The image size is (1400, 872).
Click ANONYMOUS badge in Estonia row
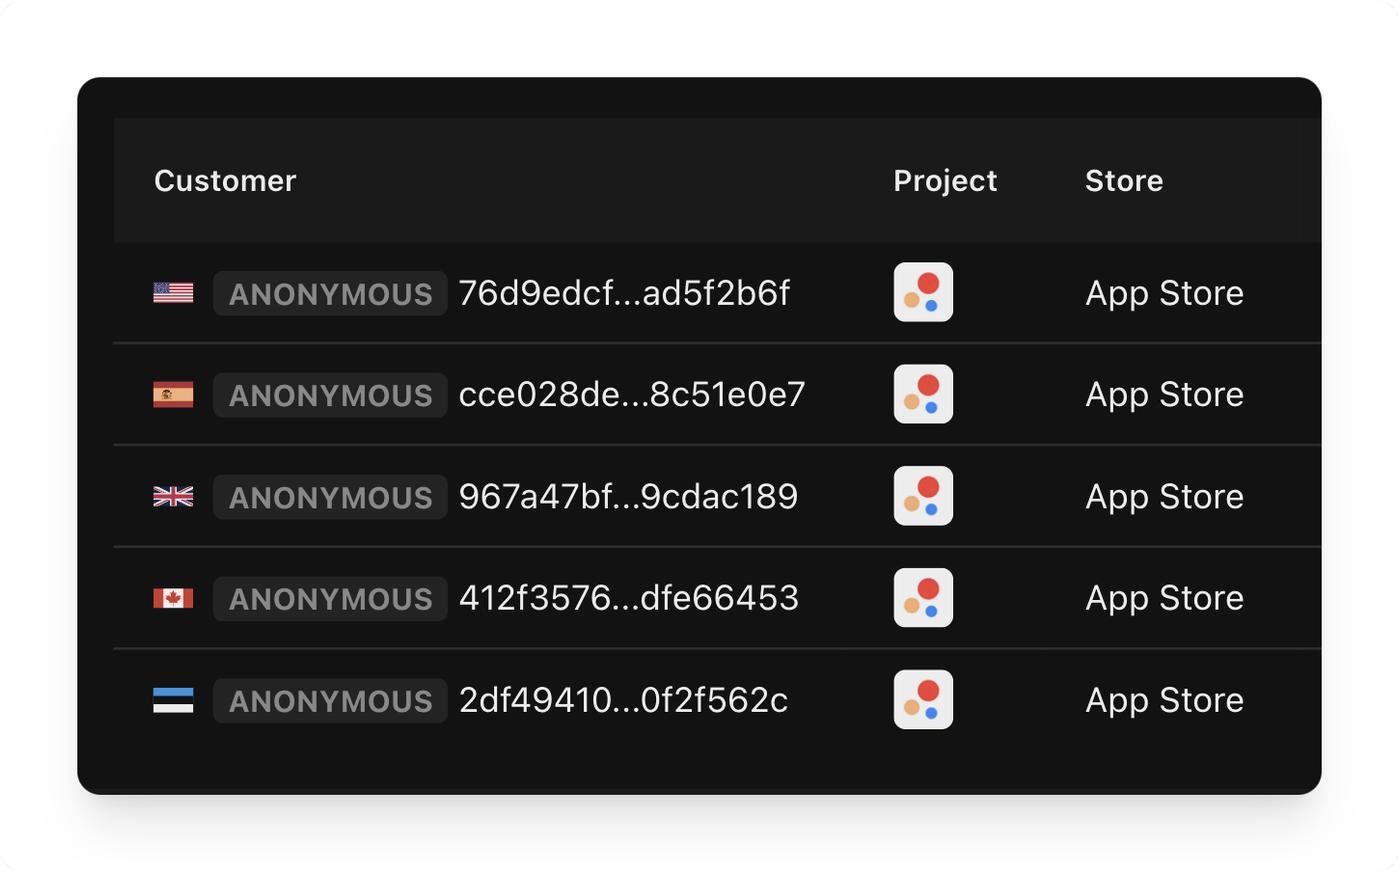[x=330, y=700]
